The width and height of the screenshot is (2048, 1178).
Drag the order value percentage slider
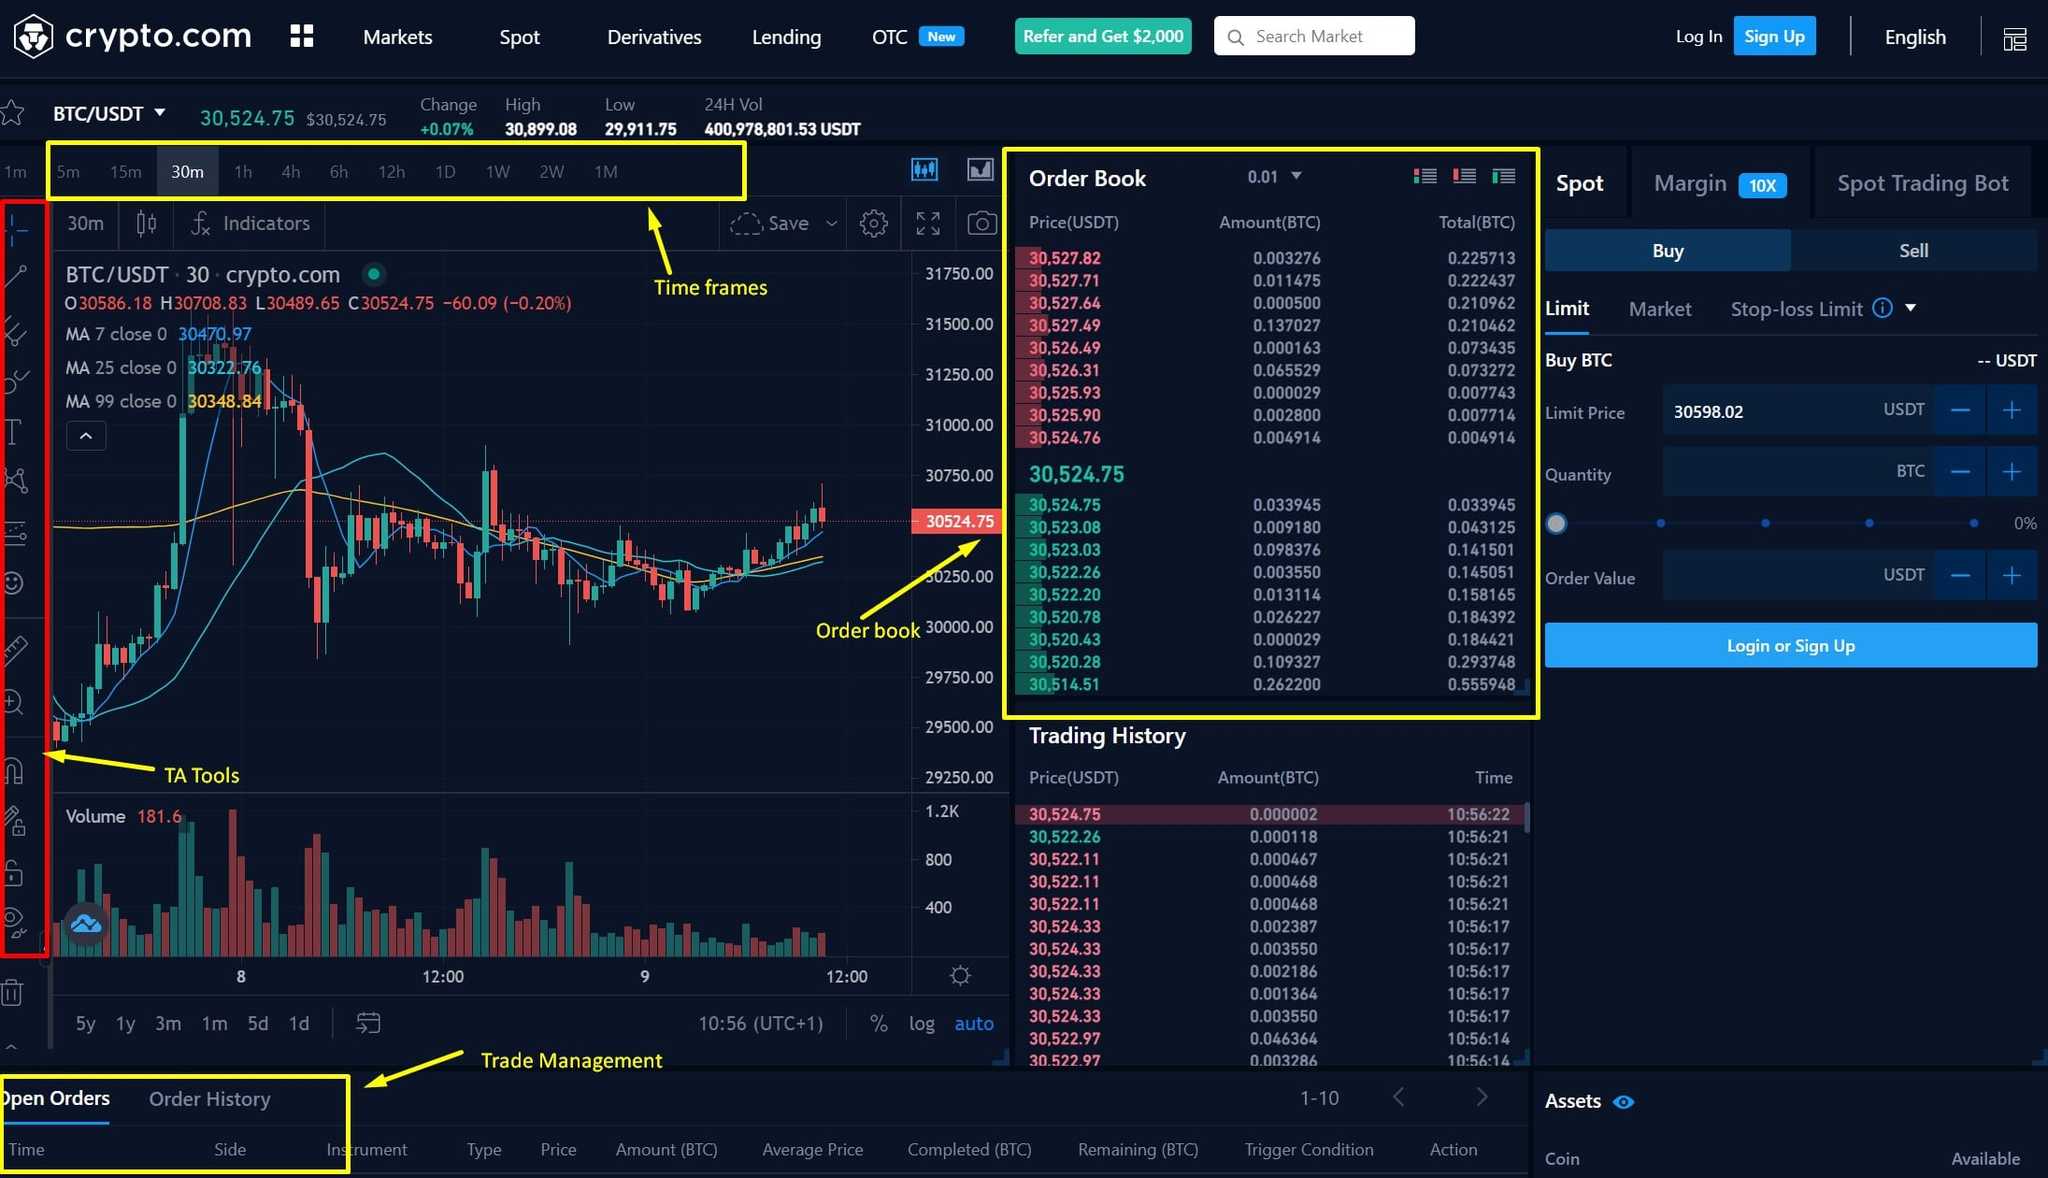pos(1559,522)
